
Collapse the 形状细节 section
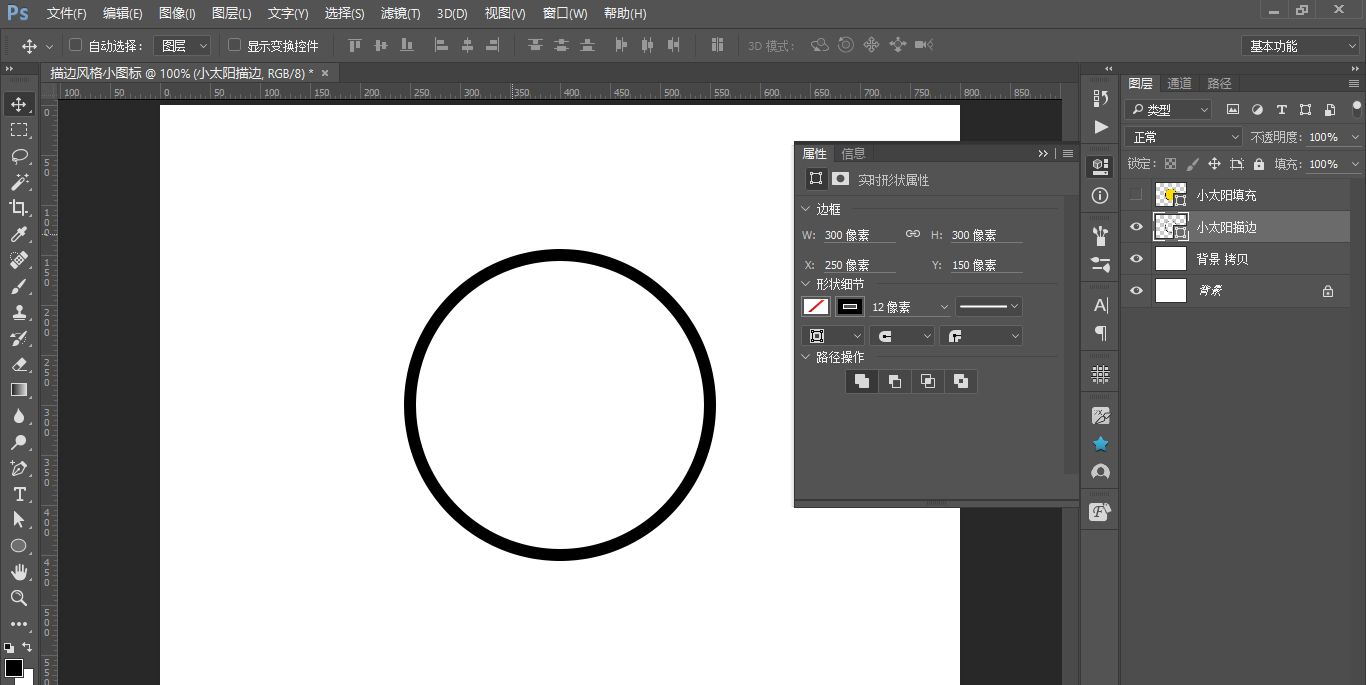click(807, 284)
